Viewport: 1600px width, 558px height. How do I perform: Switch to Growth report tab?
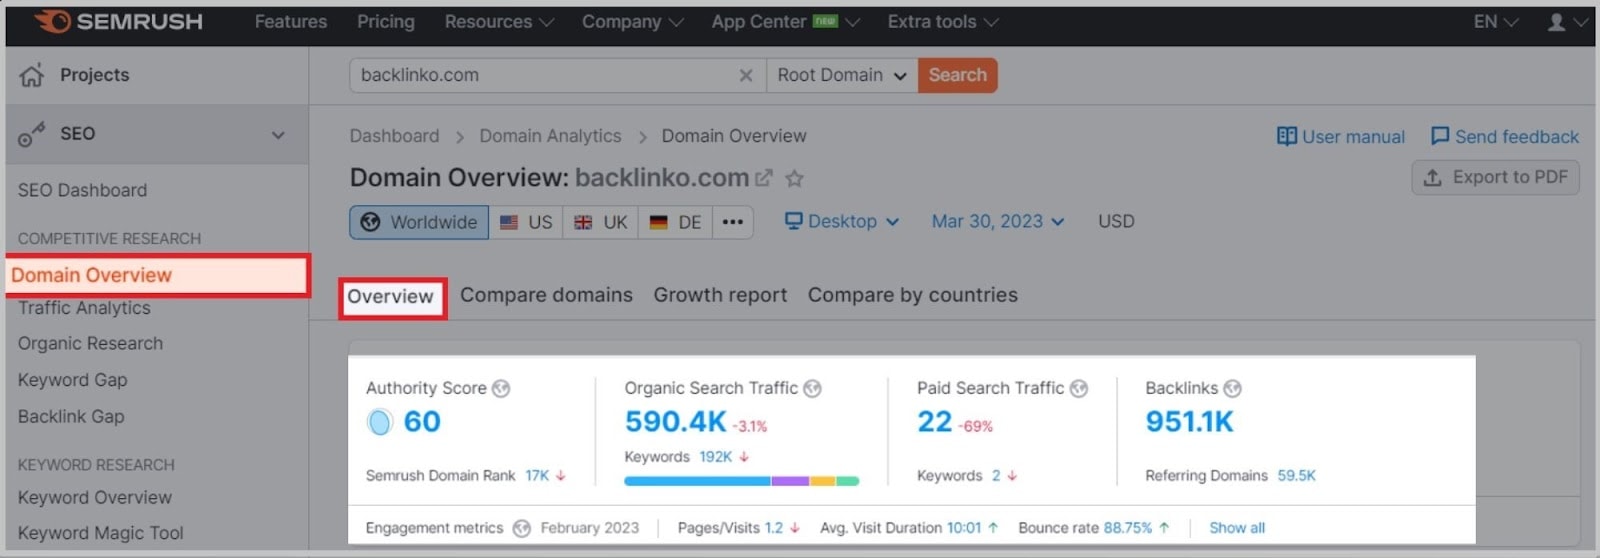(x=720, y=295)
